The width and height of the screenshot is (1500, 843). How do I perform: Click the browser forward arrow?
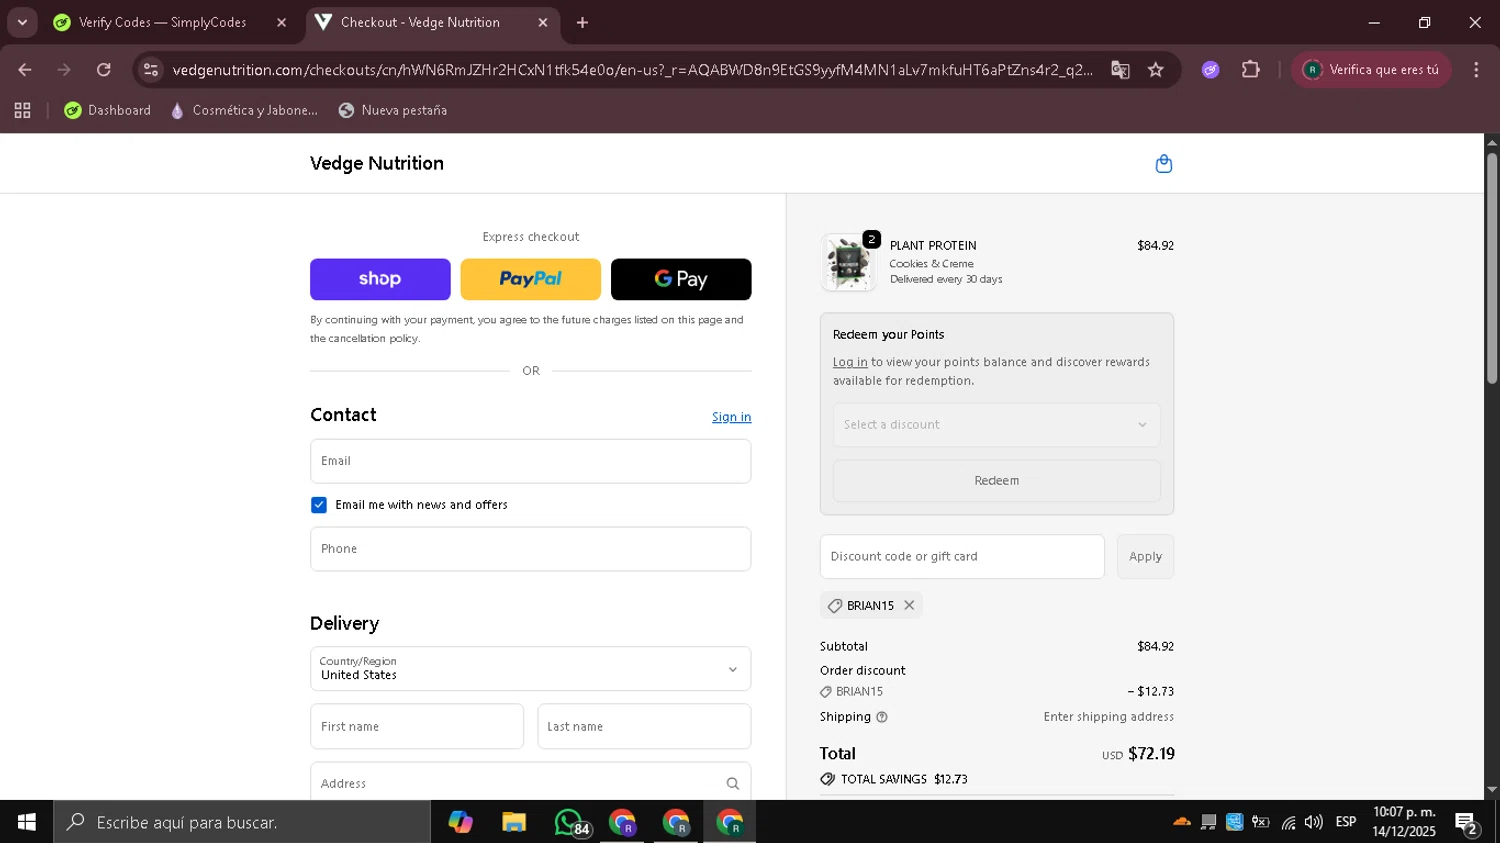pos(64,70)
